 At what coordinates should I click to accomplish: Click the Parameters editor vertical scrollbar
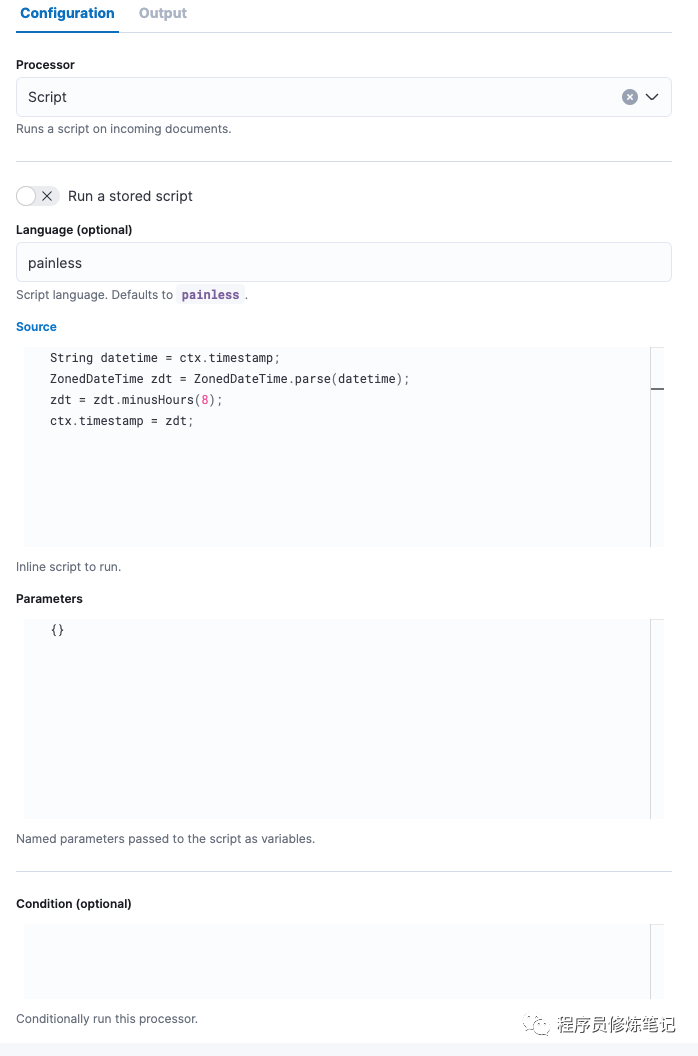[657, 719]
